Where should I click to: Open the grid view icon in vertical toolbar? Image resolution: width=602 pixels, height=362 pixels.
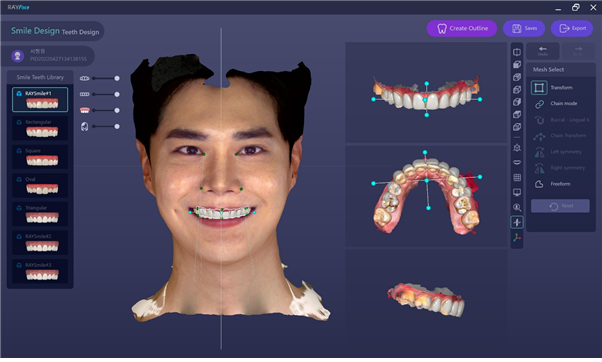tap(517, 177)
